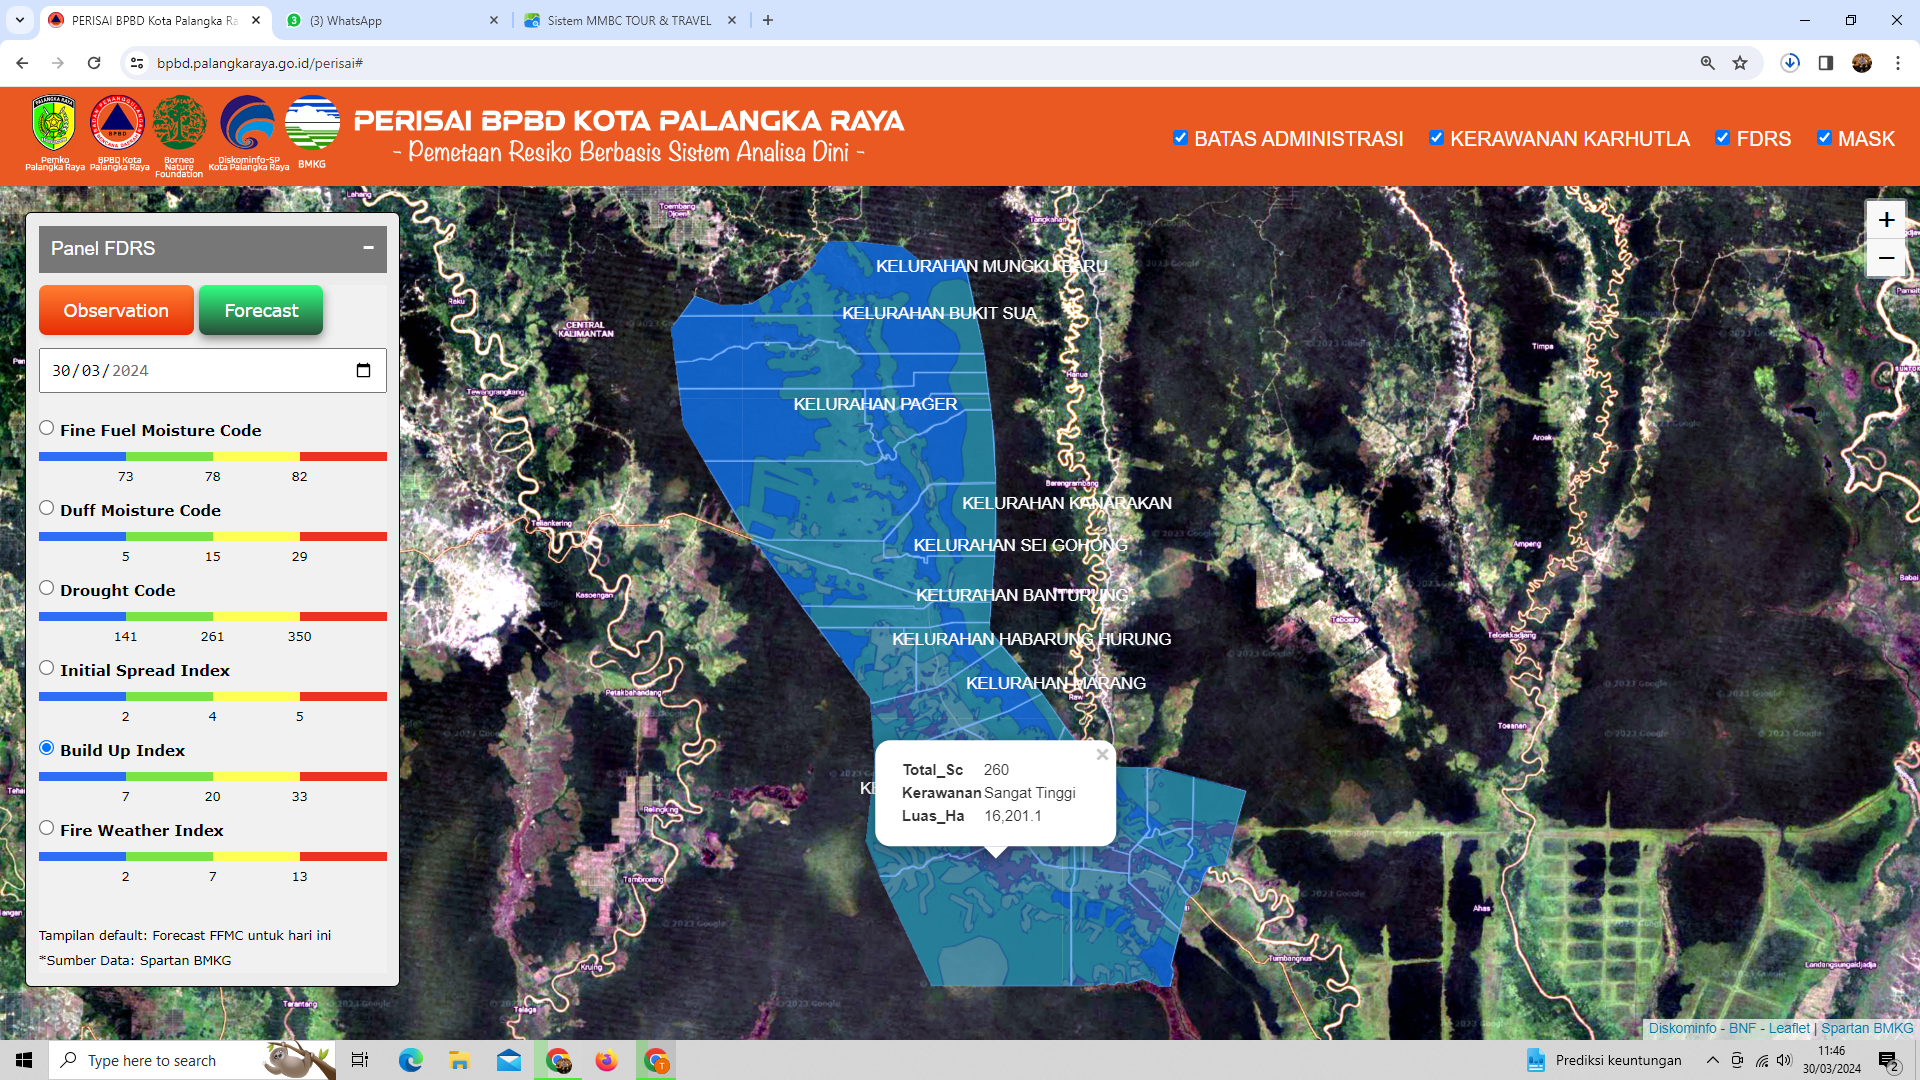Viewport: 1920px width, 1080px height.
Task: Click the zoom magnifier in address bar
Action: (1708, 63)
